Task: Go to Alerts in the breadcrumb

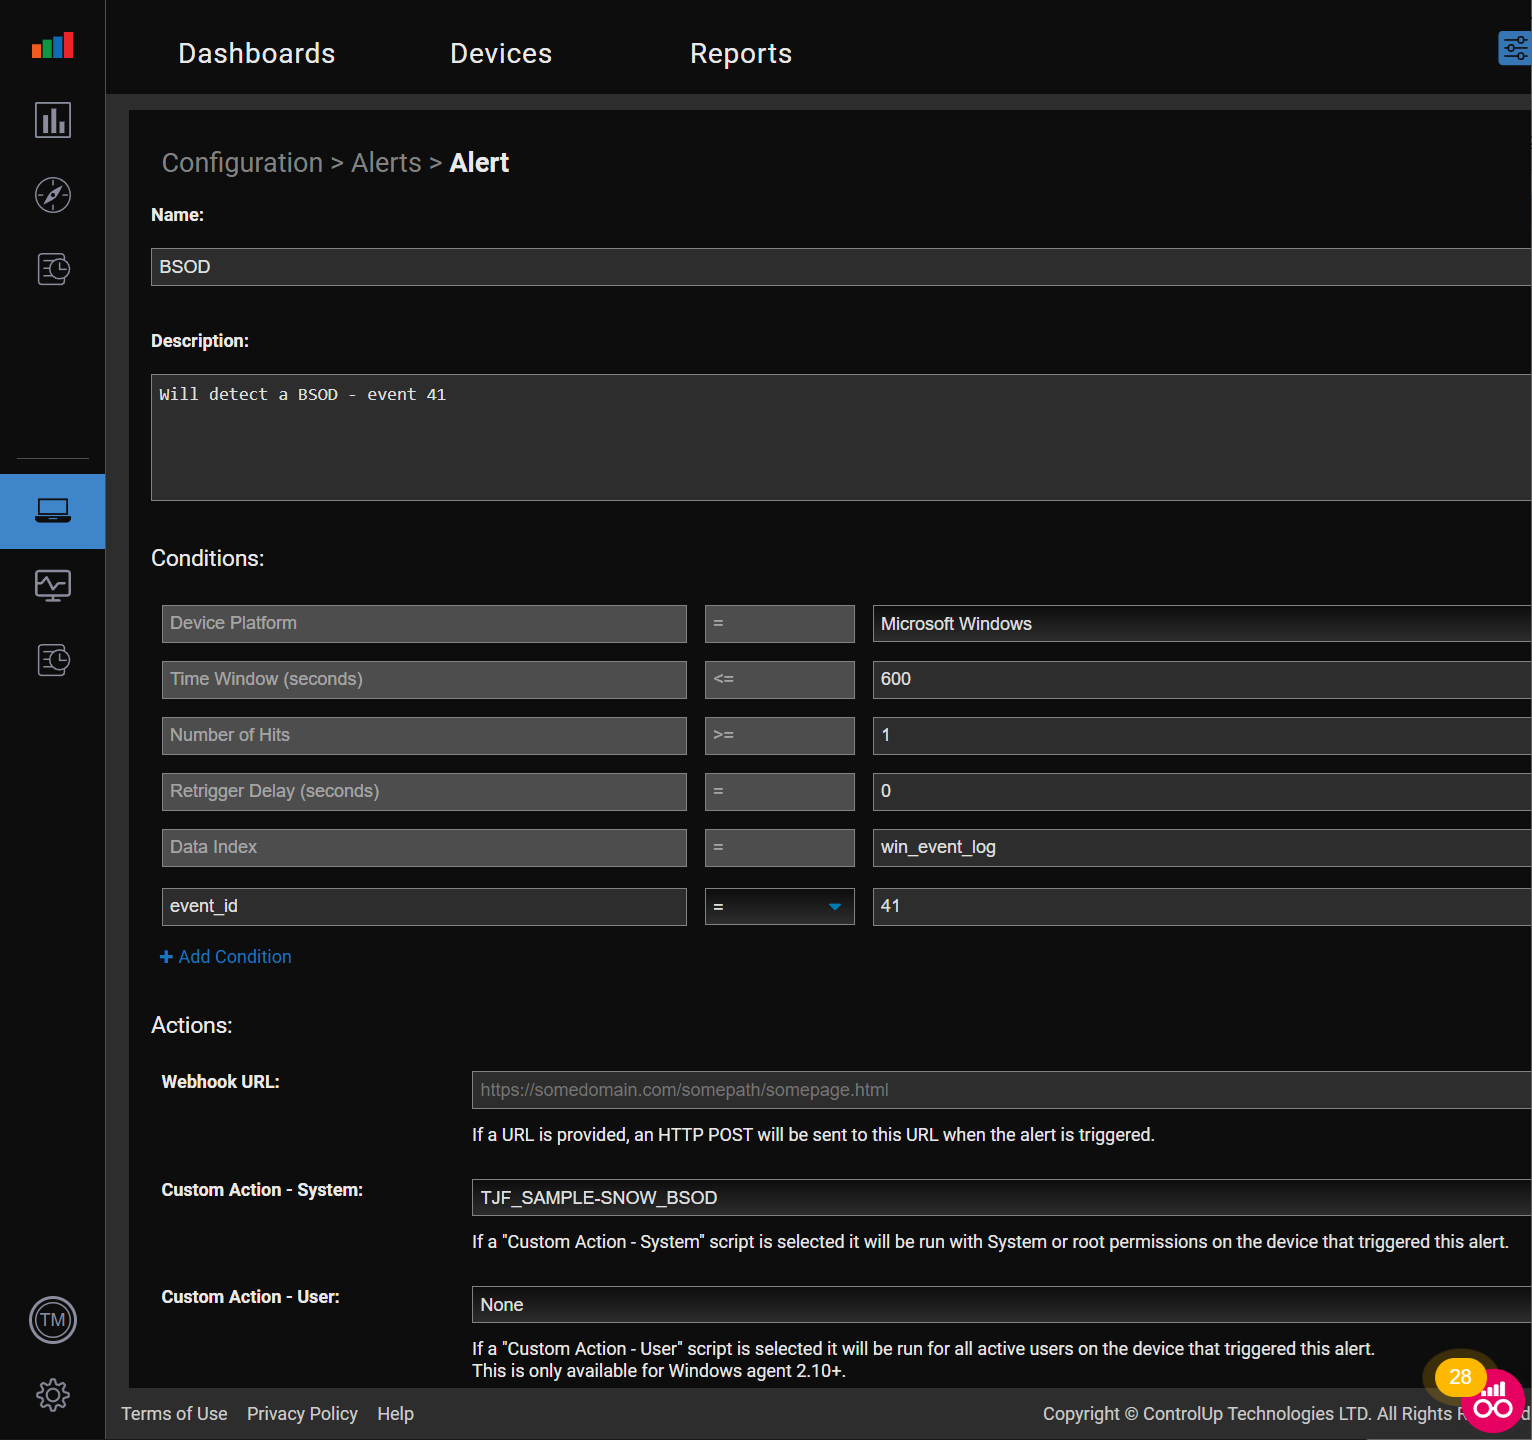Action: [386, 163]
